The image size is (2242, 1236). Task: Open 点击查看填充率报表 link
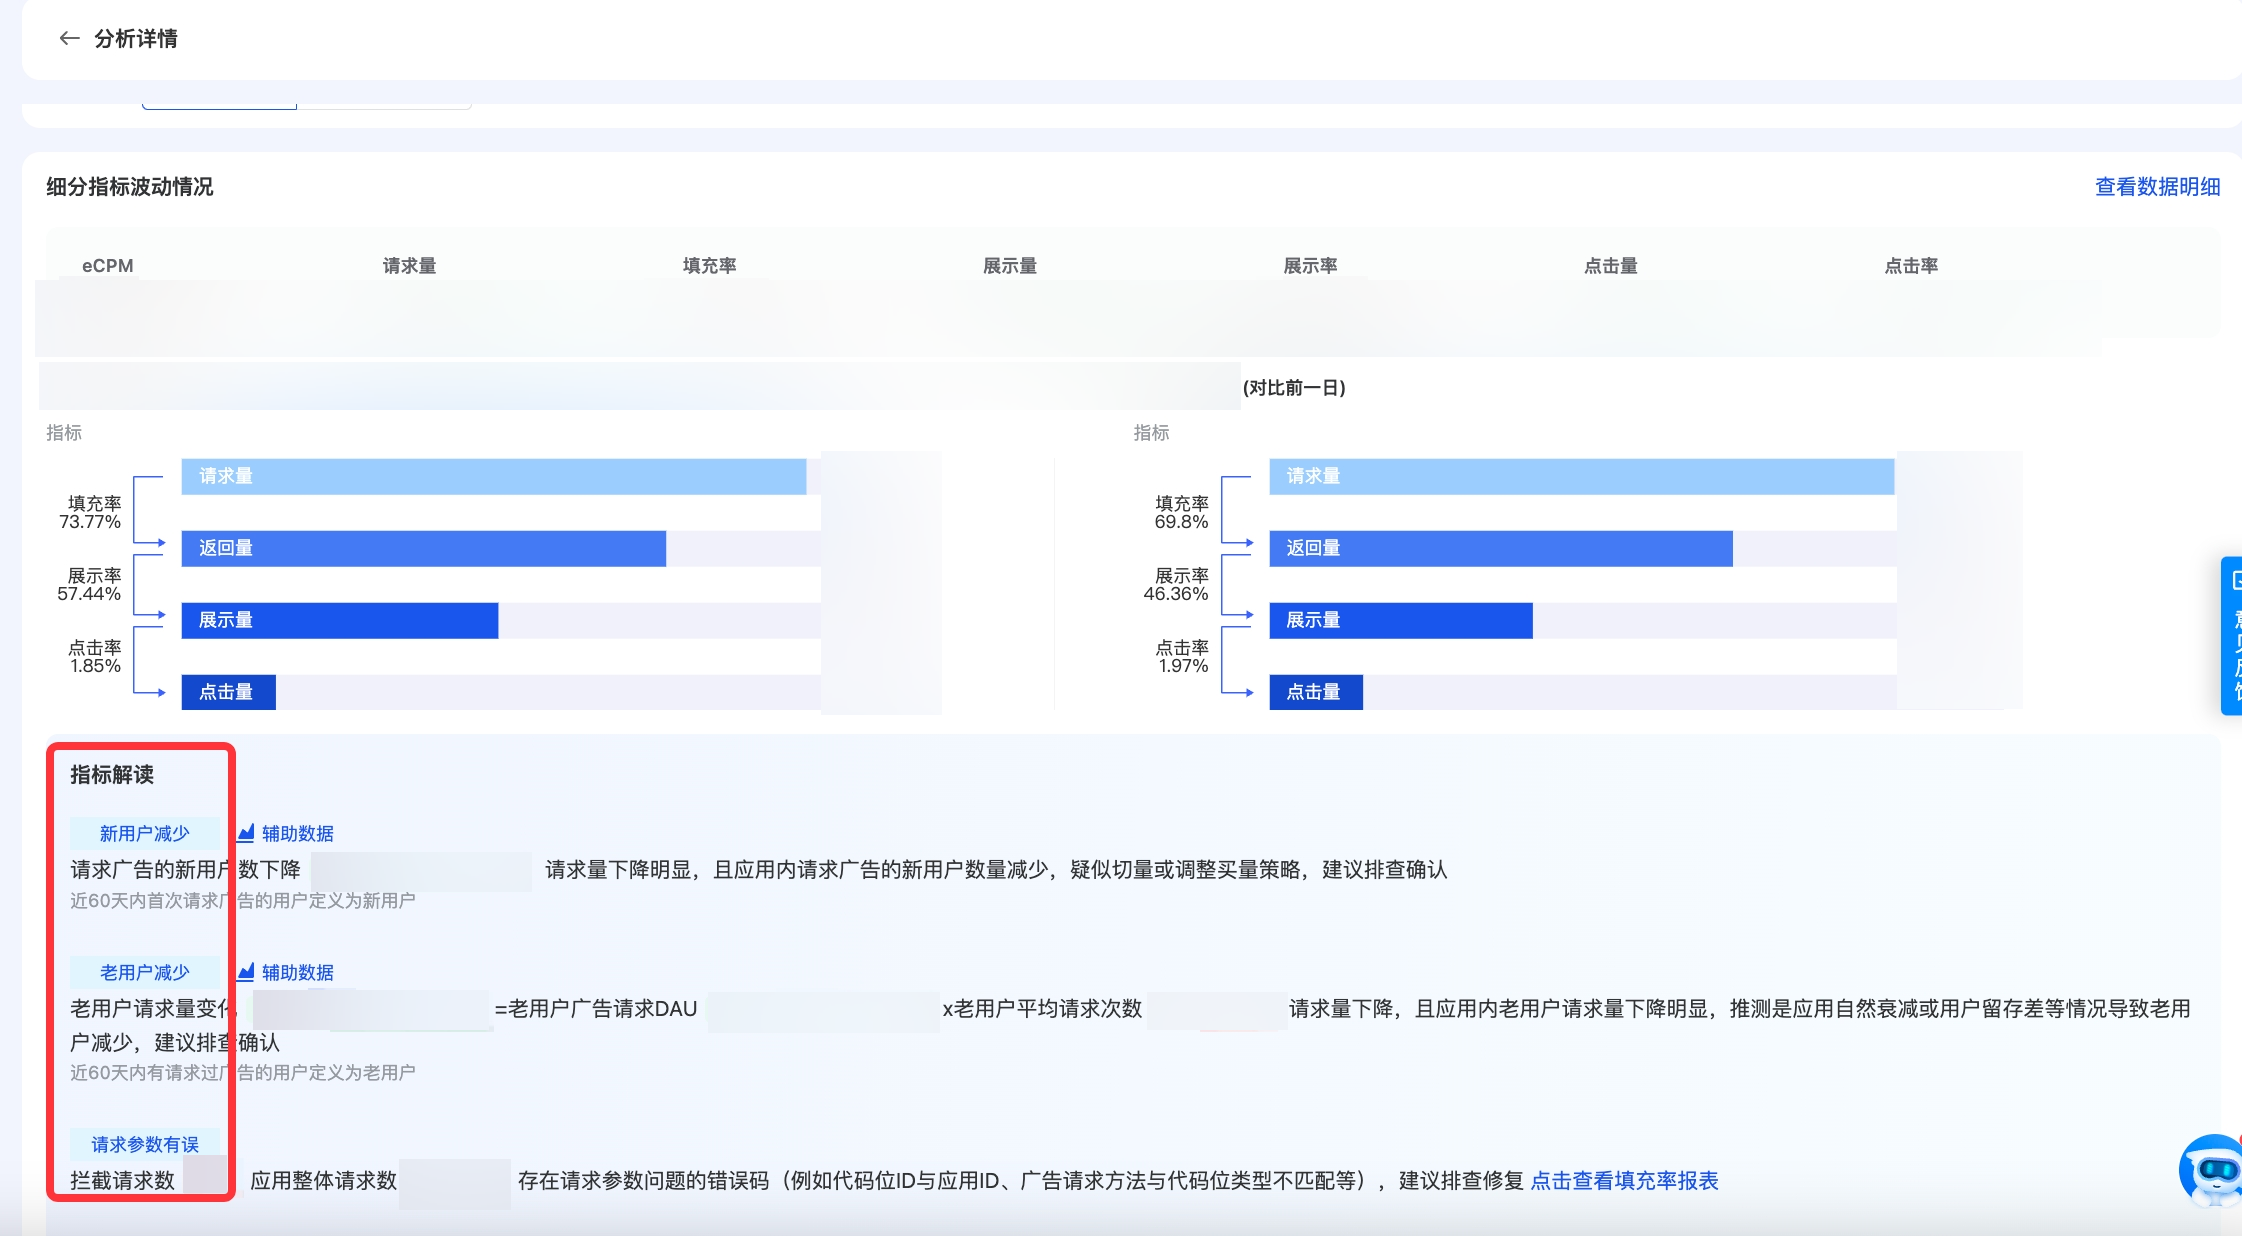coord(1624,1181)
